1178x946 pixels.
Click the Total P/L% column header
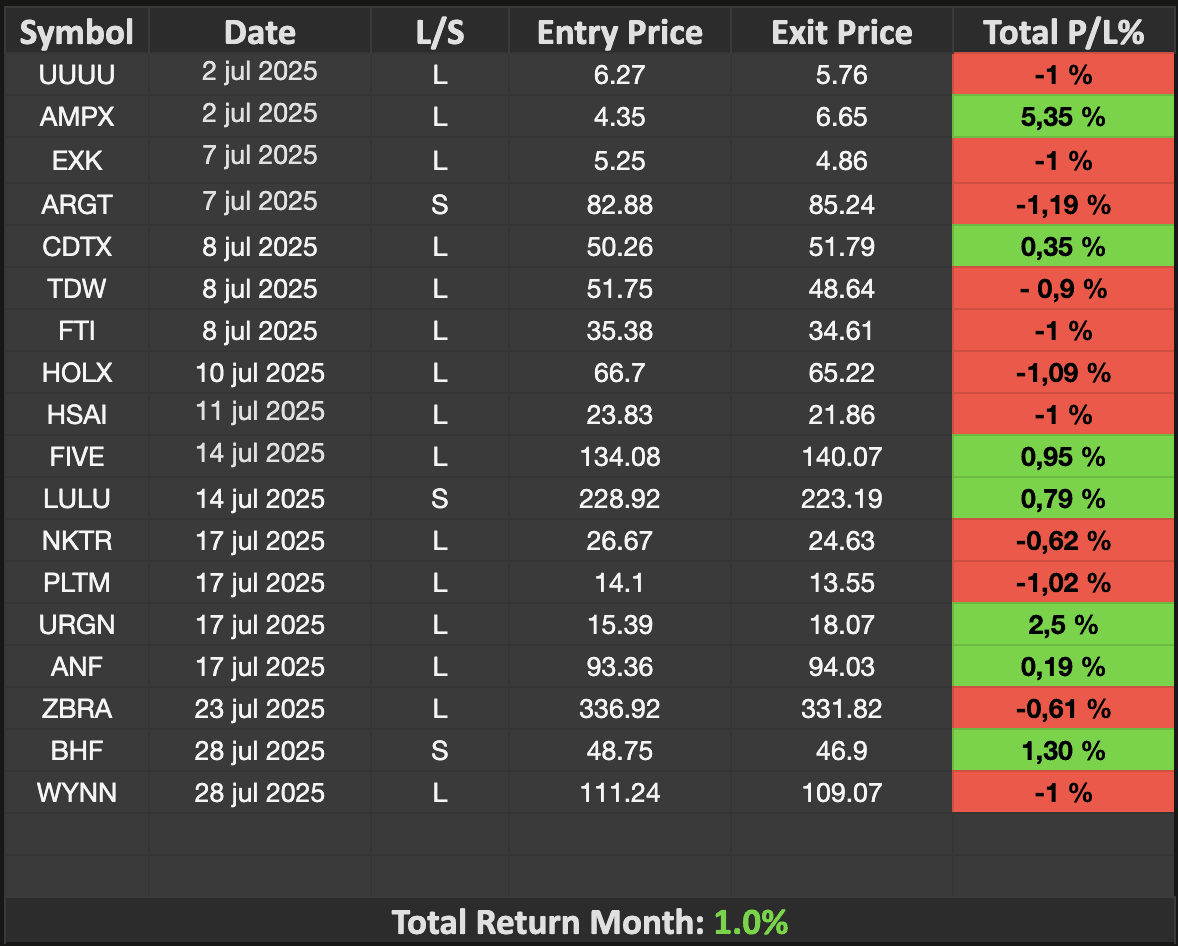point(1063,32)
